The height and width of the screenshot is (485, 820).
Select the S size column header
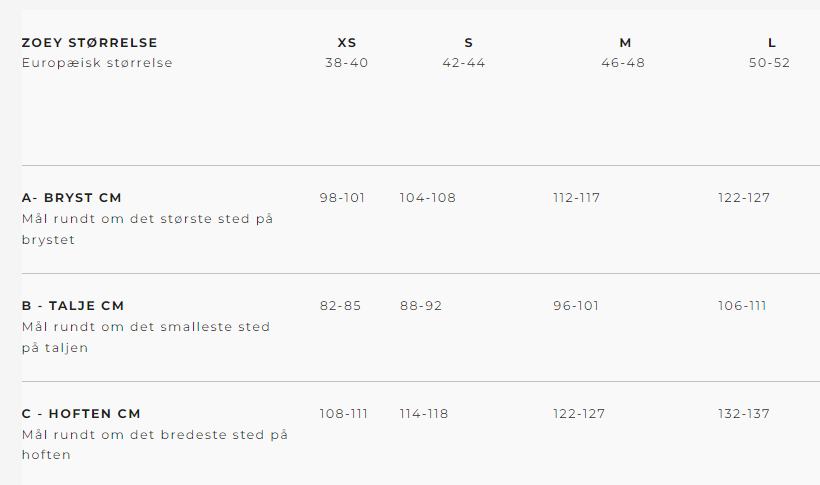[x=468, y=43]
